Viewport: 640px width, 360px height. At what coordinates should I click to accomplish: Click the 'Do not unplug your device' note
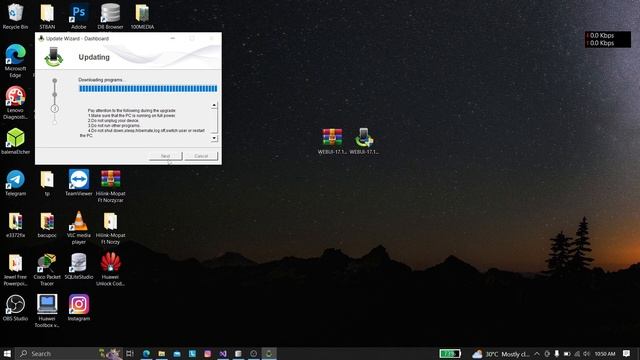point(113,121)
